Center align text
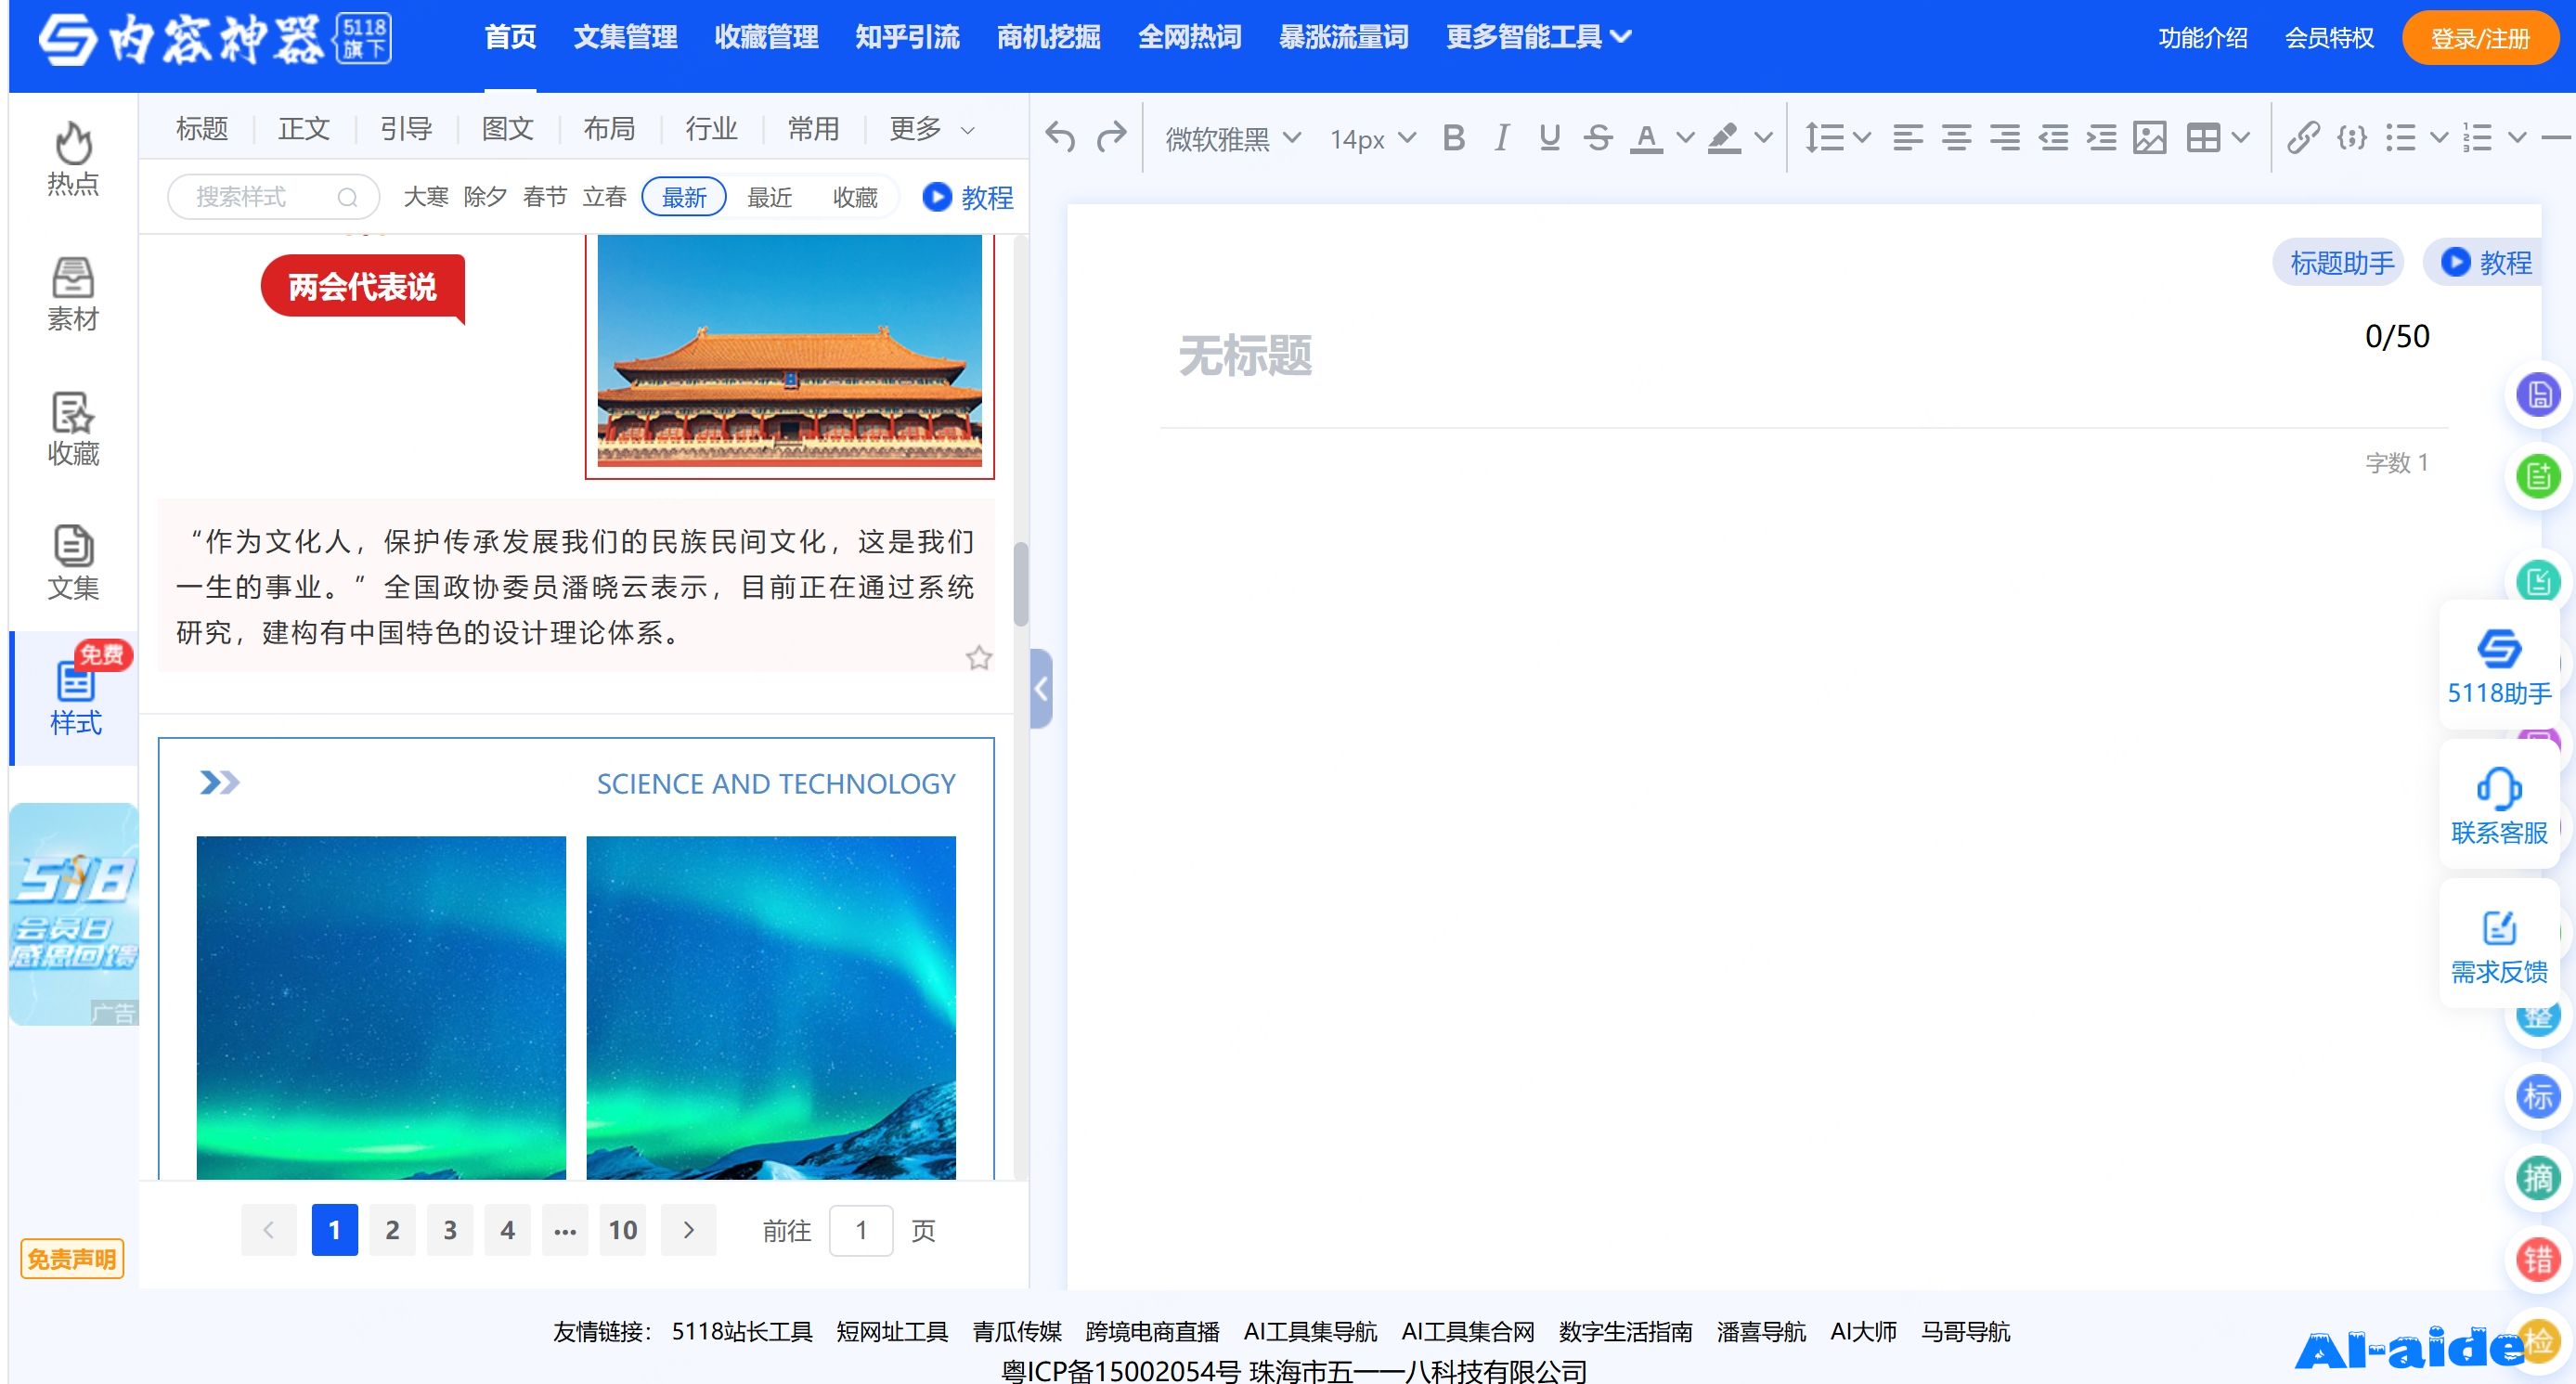 tap(1956, 137)
